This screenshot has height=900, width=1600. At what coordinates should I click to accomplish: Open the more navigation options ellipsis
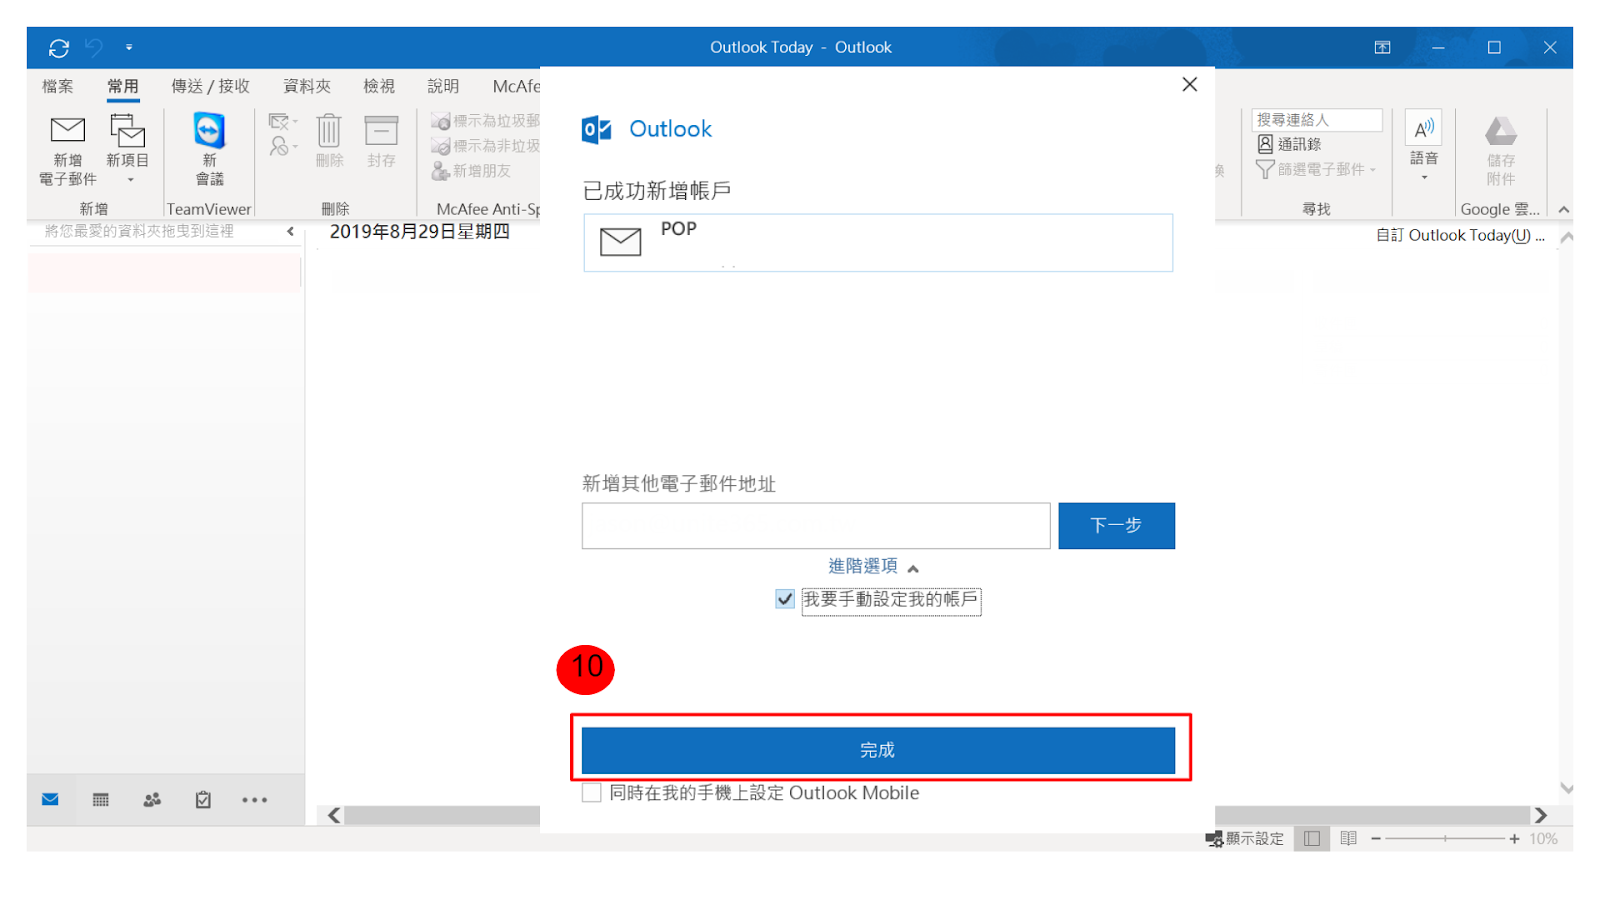coord(254,799)
